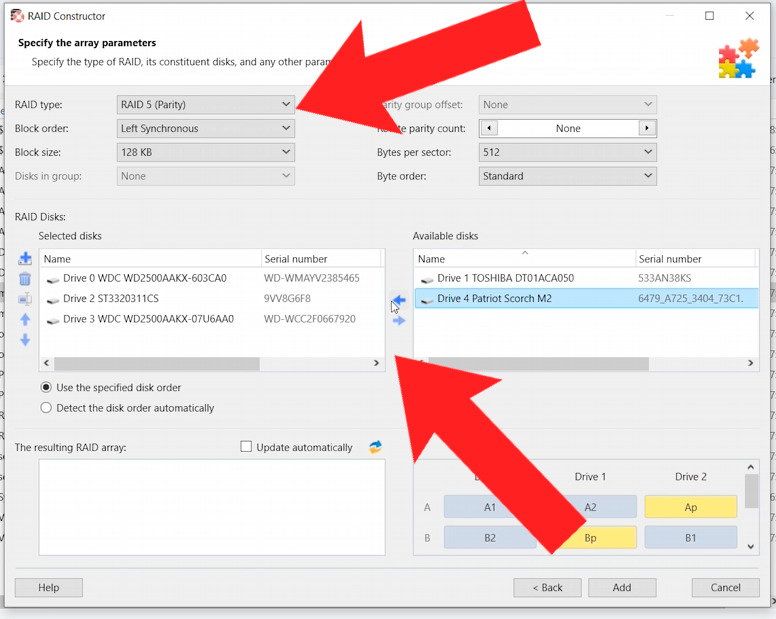Viewport: 776px width, 619px height.
Task: Click the Drive 2 ST3320311CS disk icon
Action: 52,299
